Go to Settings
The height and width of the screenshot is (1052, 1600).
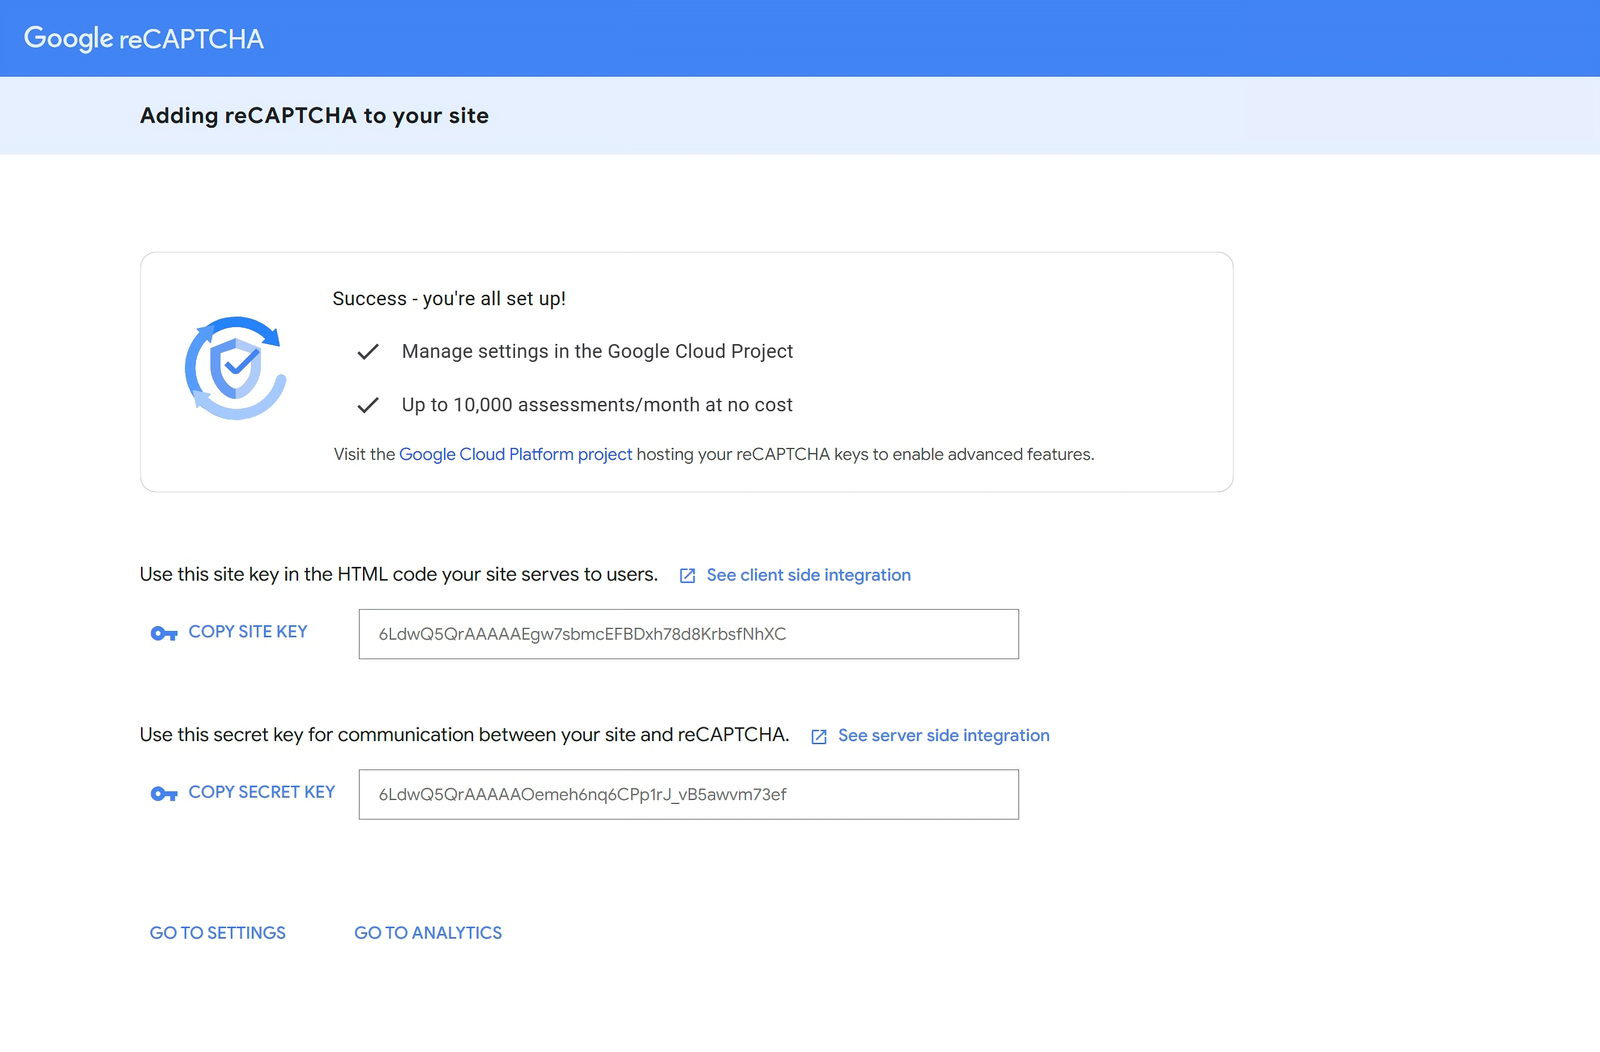pyautogui.click(x=218, y=933)
